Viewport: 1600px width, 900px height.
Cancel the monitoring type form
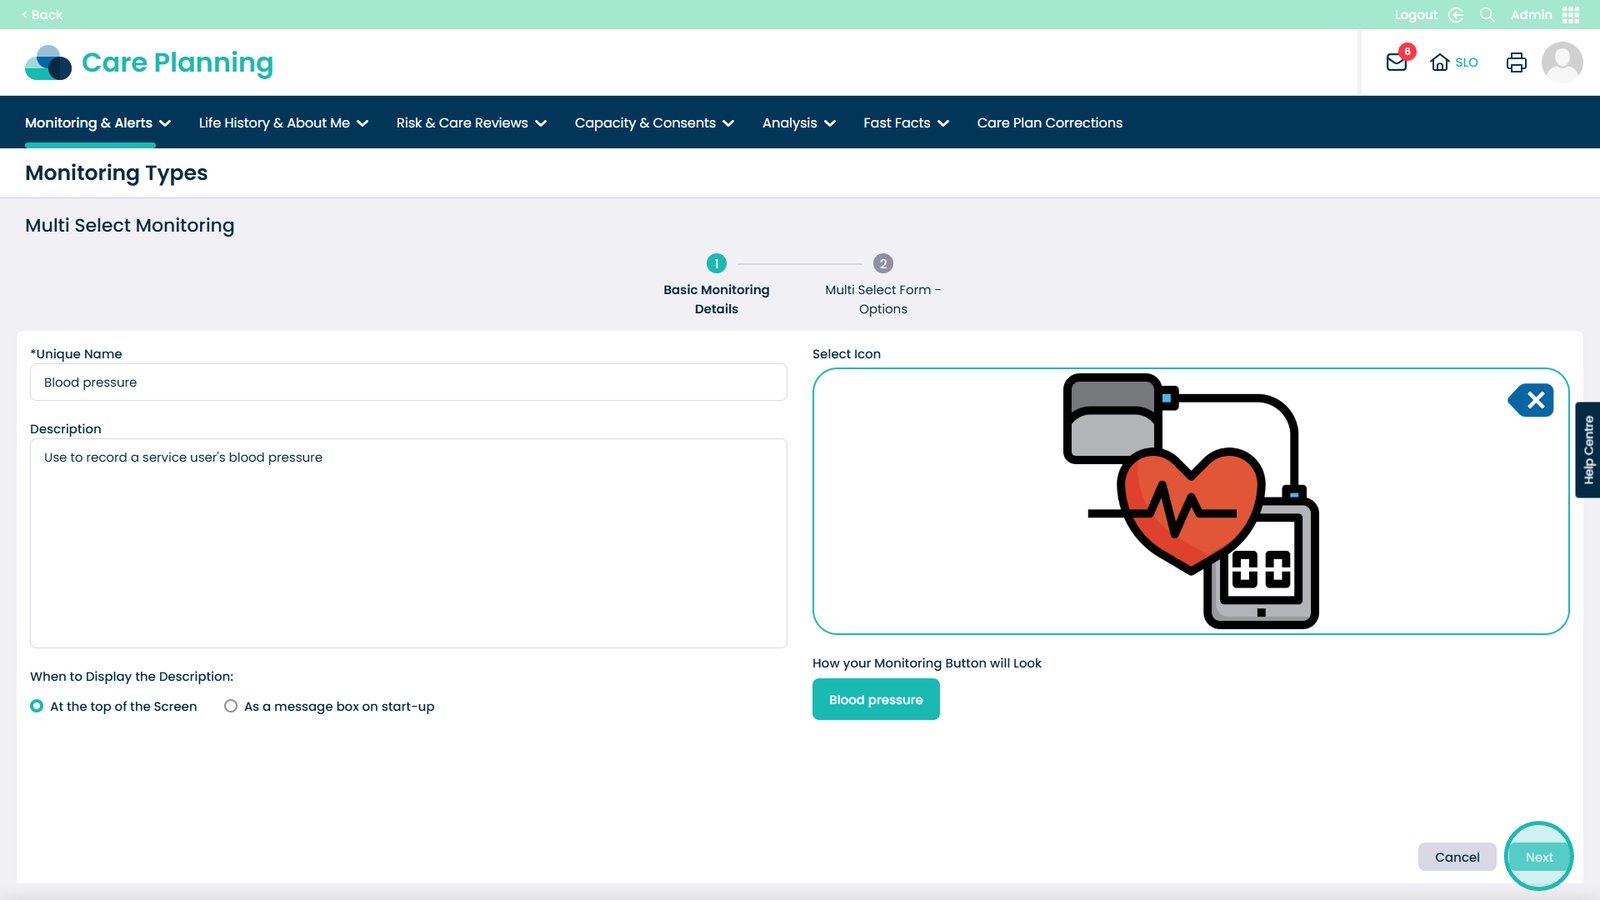point(1456,857)
